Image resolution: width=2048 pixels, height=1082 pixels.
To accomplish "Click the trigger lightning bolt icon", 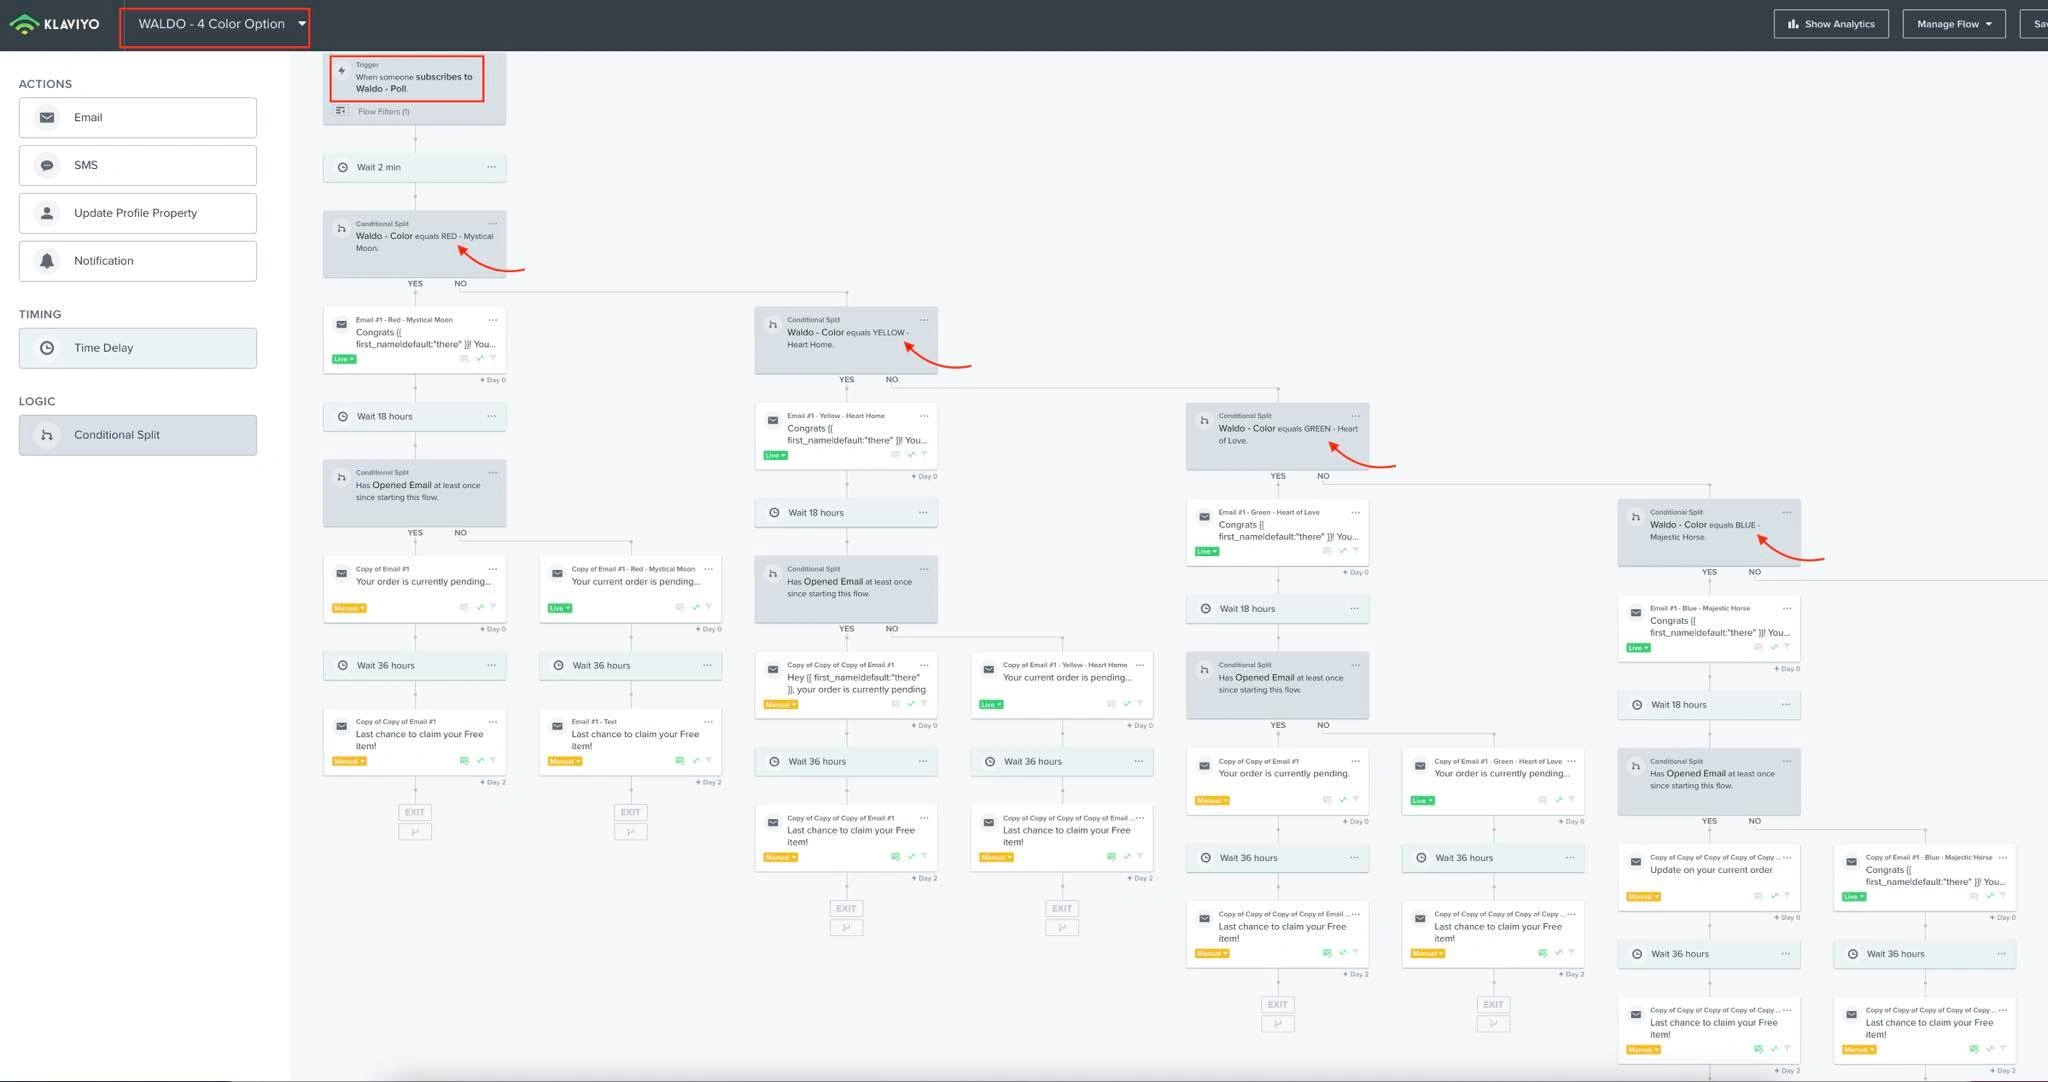I will pos(342,71).
